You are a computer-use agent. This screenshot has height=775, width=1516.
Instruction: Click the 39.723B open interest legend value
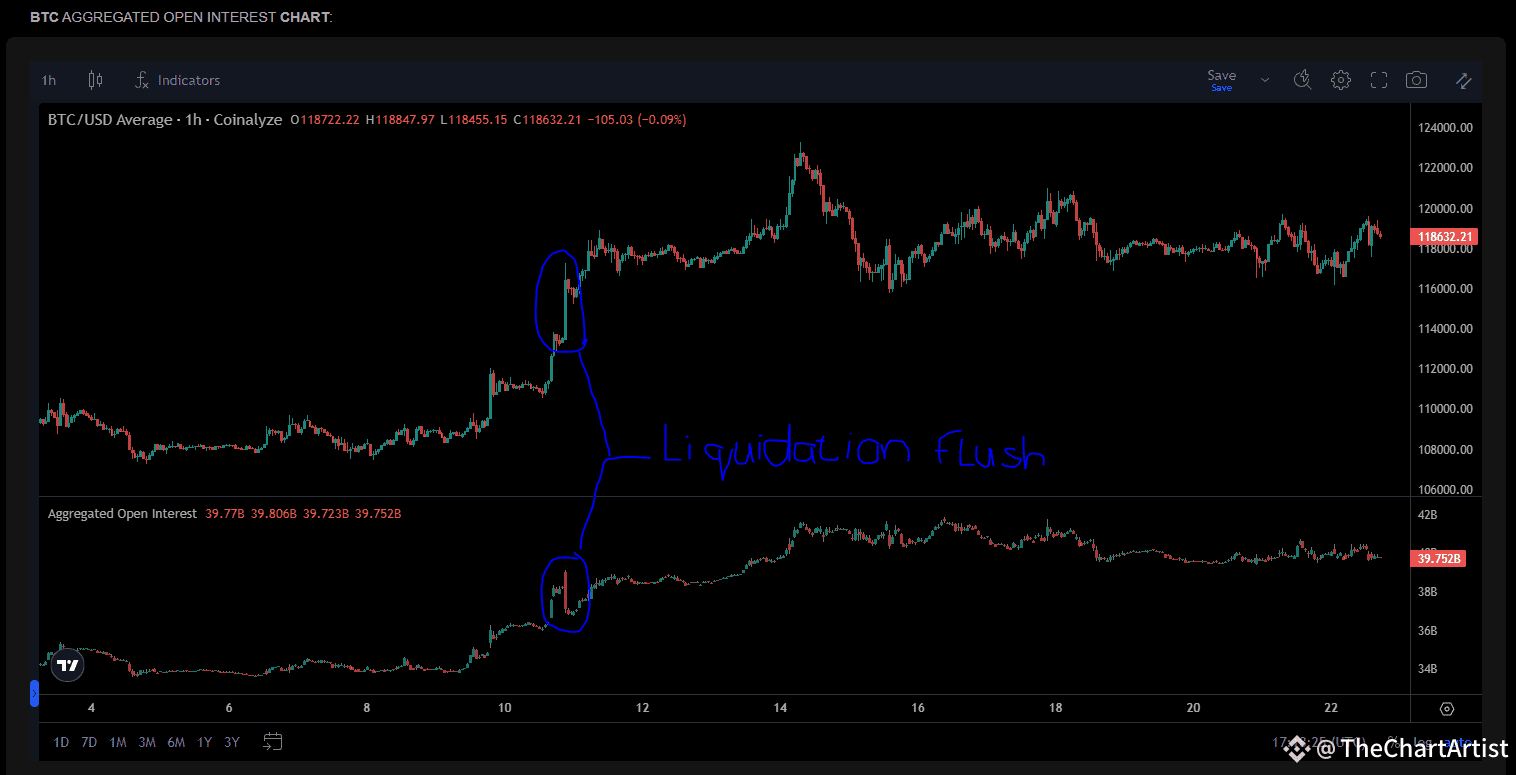click(327, 514)
